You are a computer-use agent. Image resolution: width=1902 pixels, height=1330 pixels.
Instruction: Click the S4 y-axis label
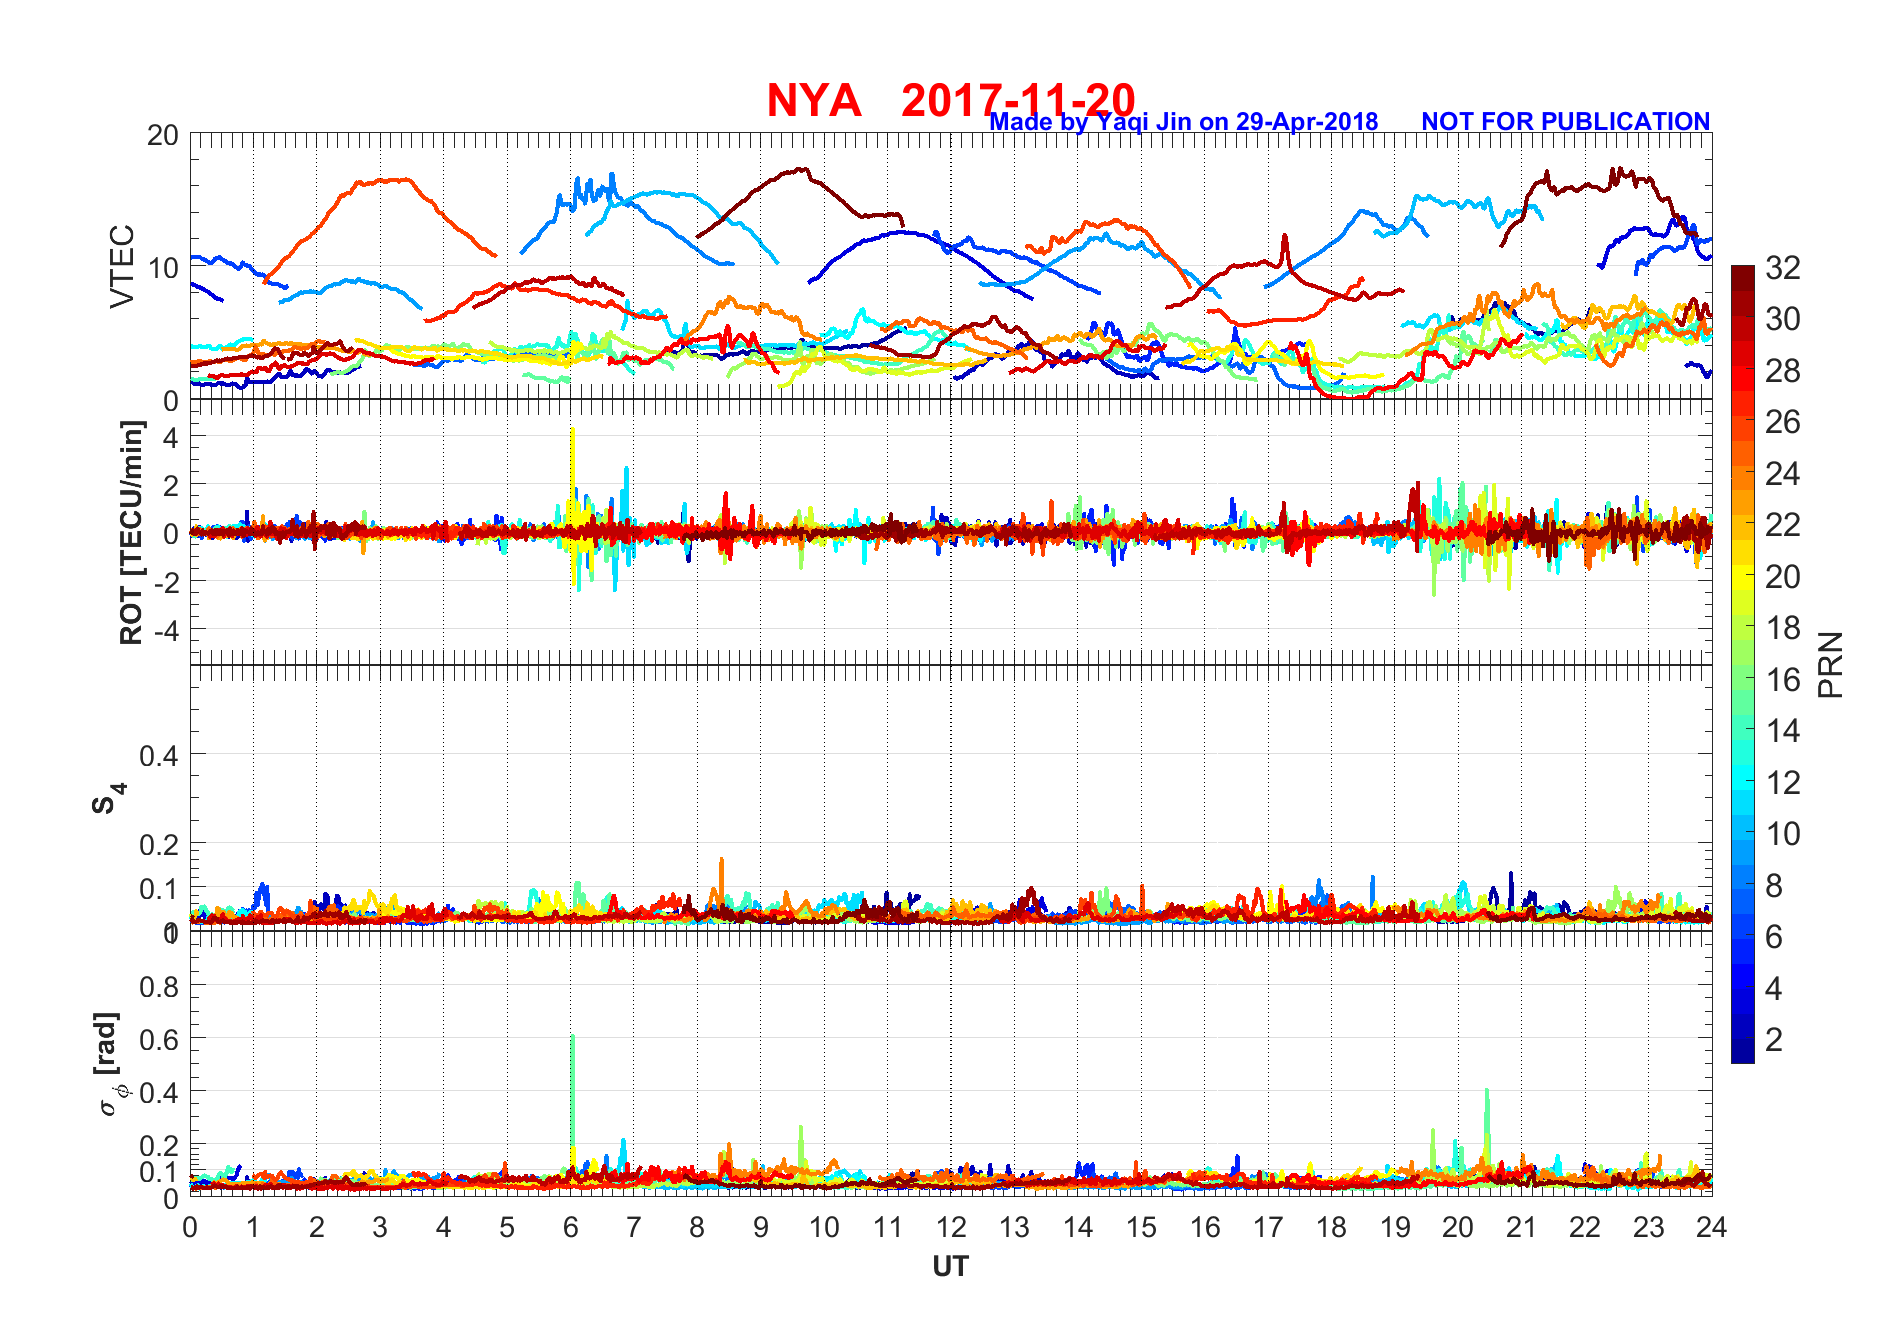(x=108, y=799)
